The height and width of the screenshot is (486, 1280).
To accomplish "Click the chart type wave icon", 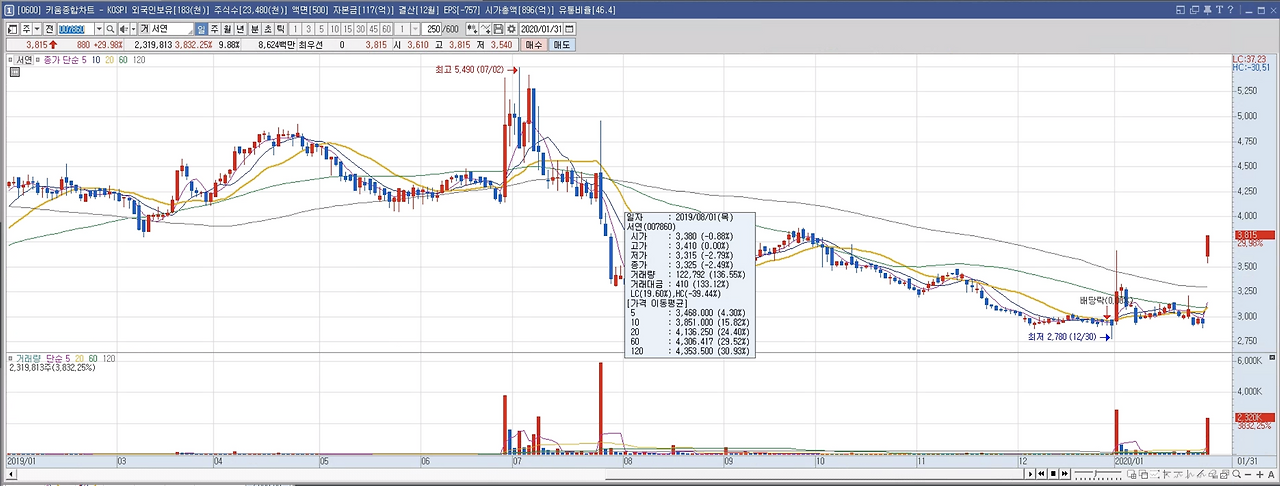I will point(485,29).
